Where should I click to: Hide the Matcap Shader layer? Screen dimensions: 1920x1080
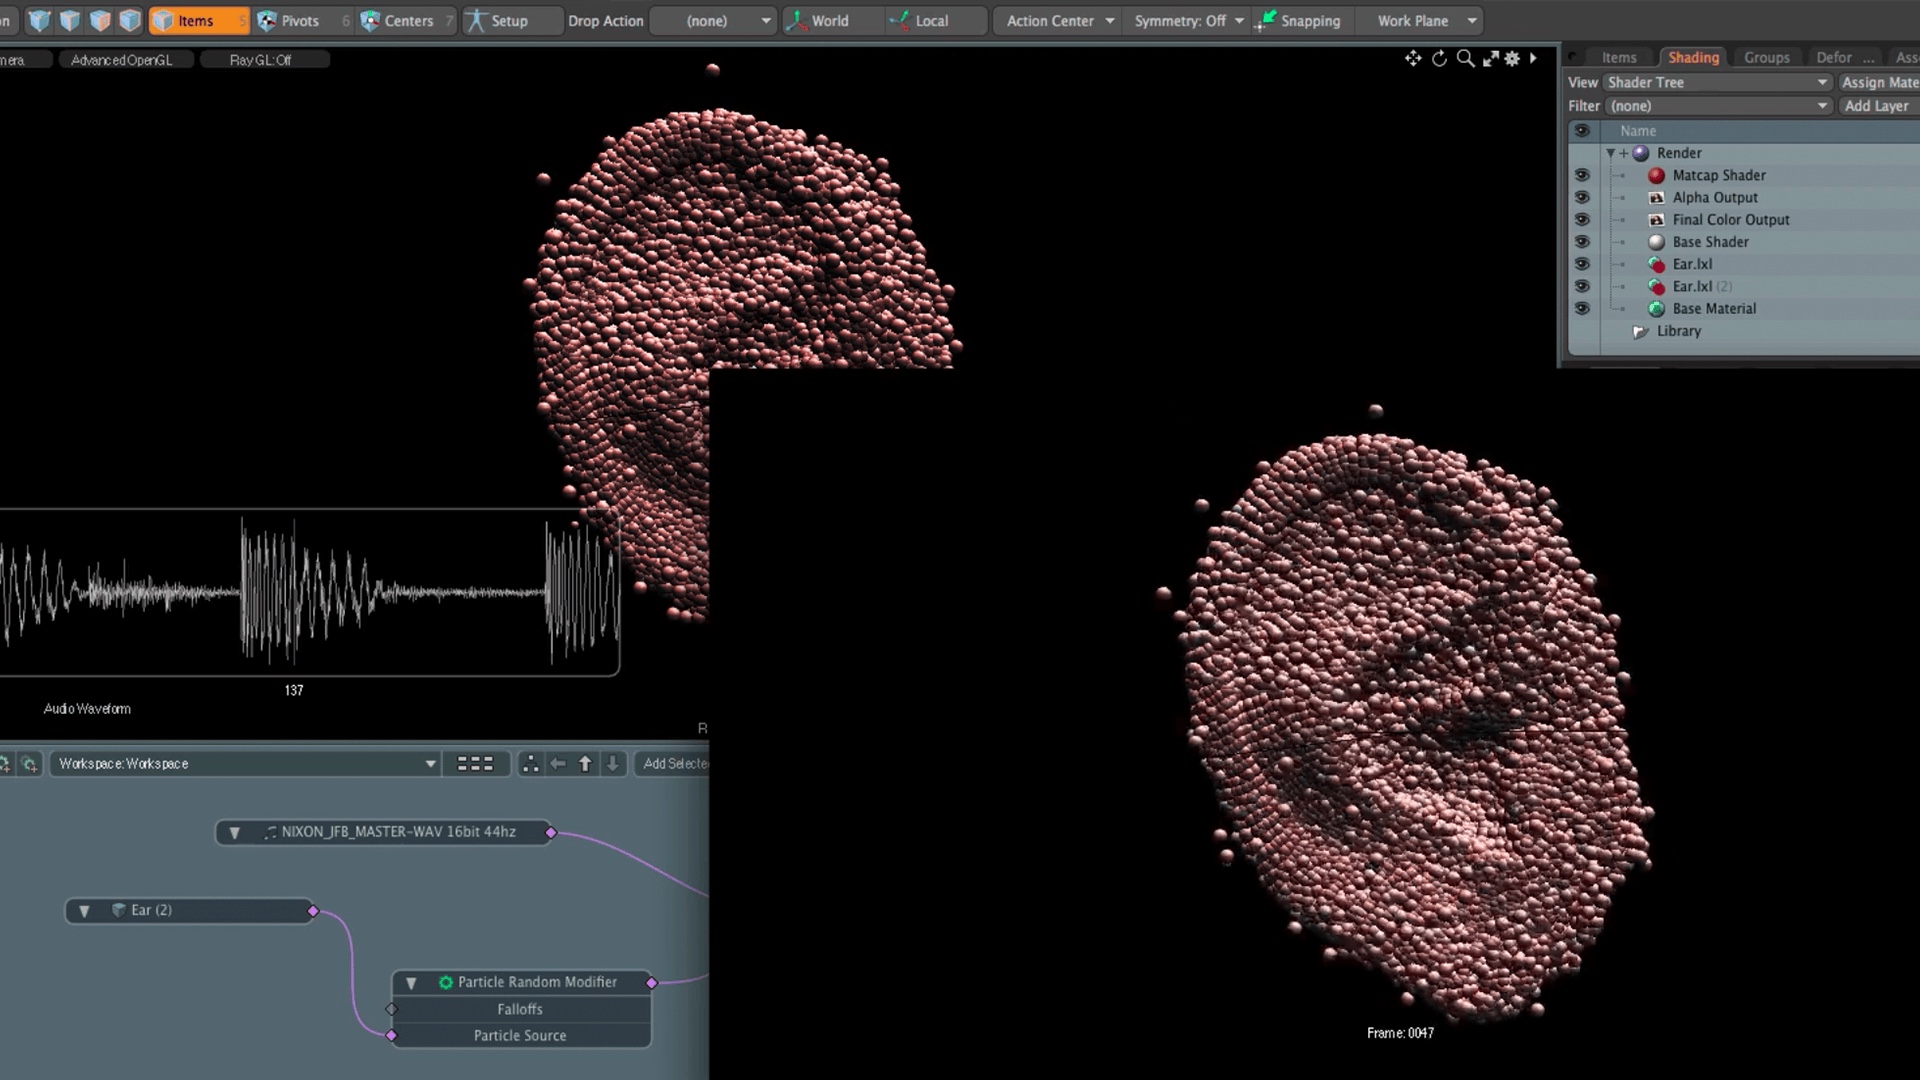click(x=1582, y=175)
